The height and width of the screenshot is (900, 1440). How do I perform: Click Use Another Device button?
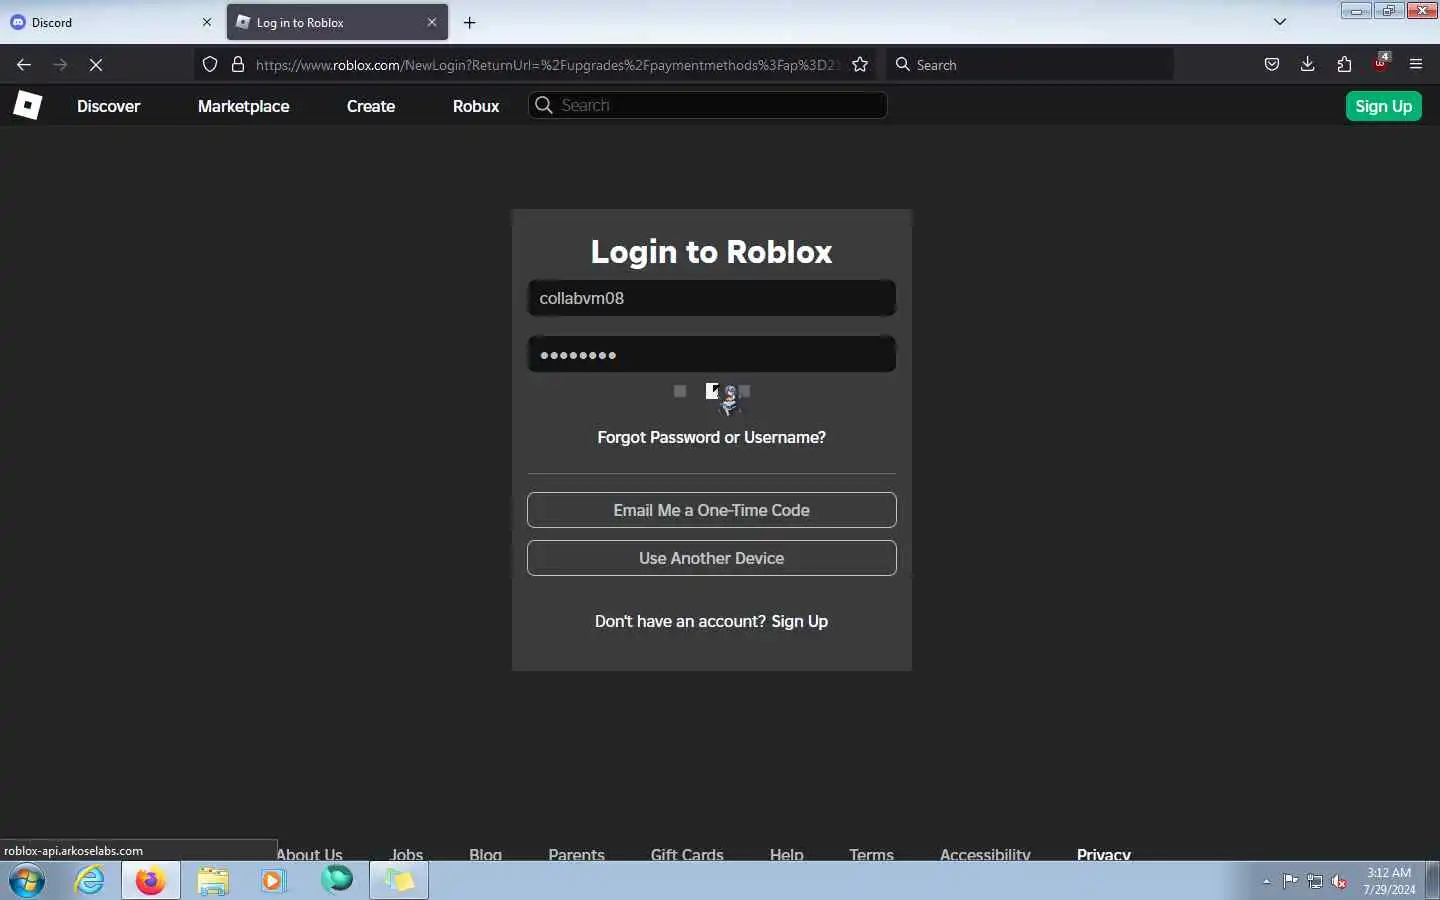click(x=712, y=558)
